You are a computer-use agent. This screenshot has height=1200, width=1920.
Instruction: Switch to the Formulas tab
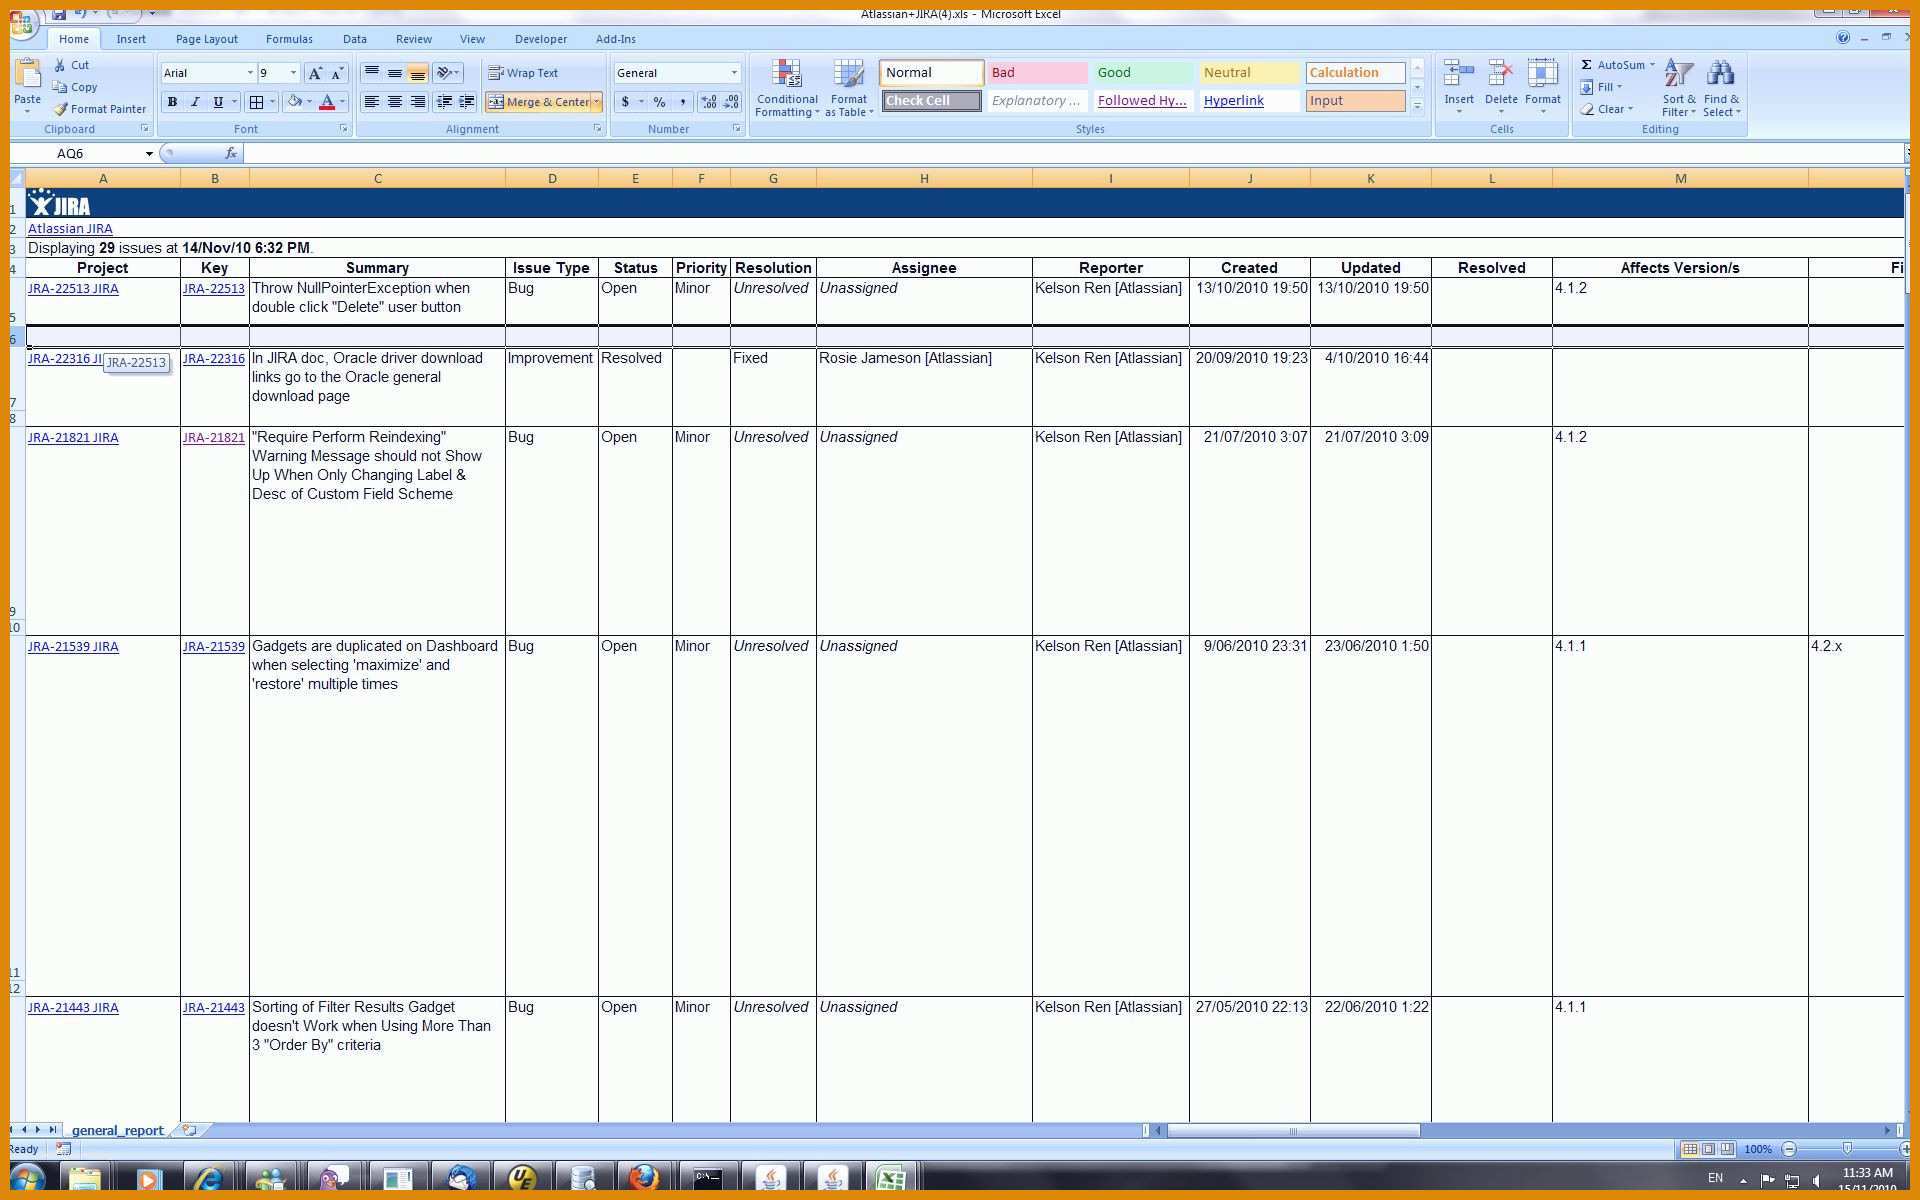point(289,39)
